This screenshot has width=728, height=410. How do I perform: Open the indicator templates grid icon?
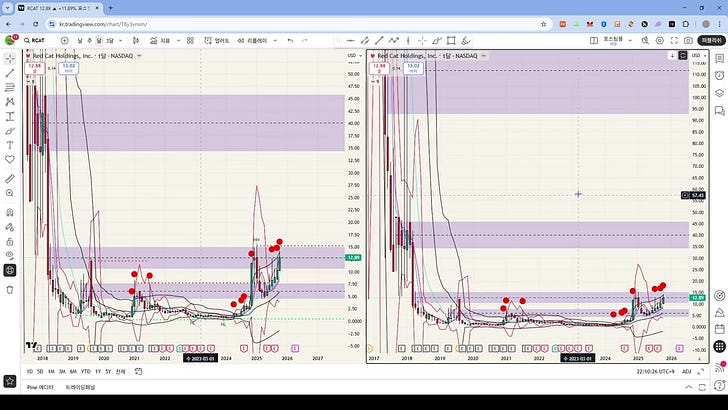(x=190, y=40)
